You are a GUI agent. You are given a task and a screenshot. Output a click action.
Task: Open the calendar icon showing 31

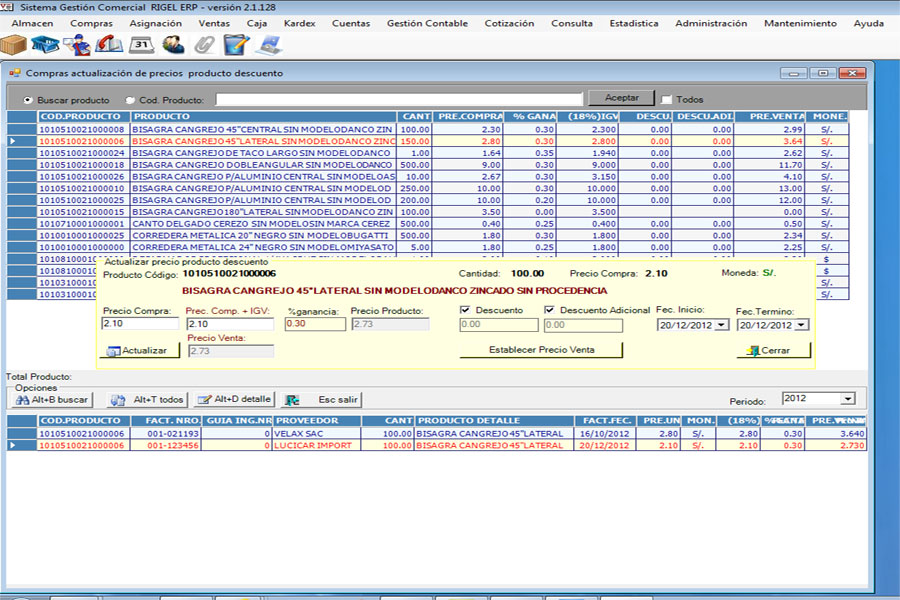[x=141, y=44]
